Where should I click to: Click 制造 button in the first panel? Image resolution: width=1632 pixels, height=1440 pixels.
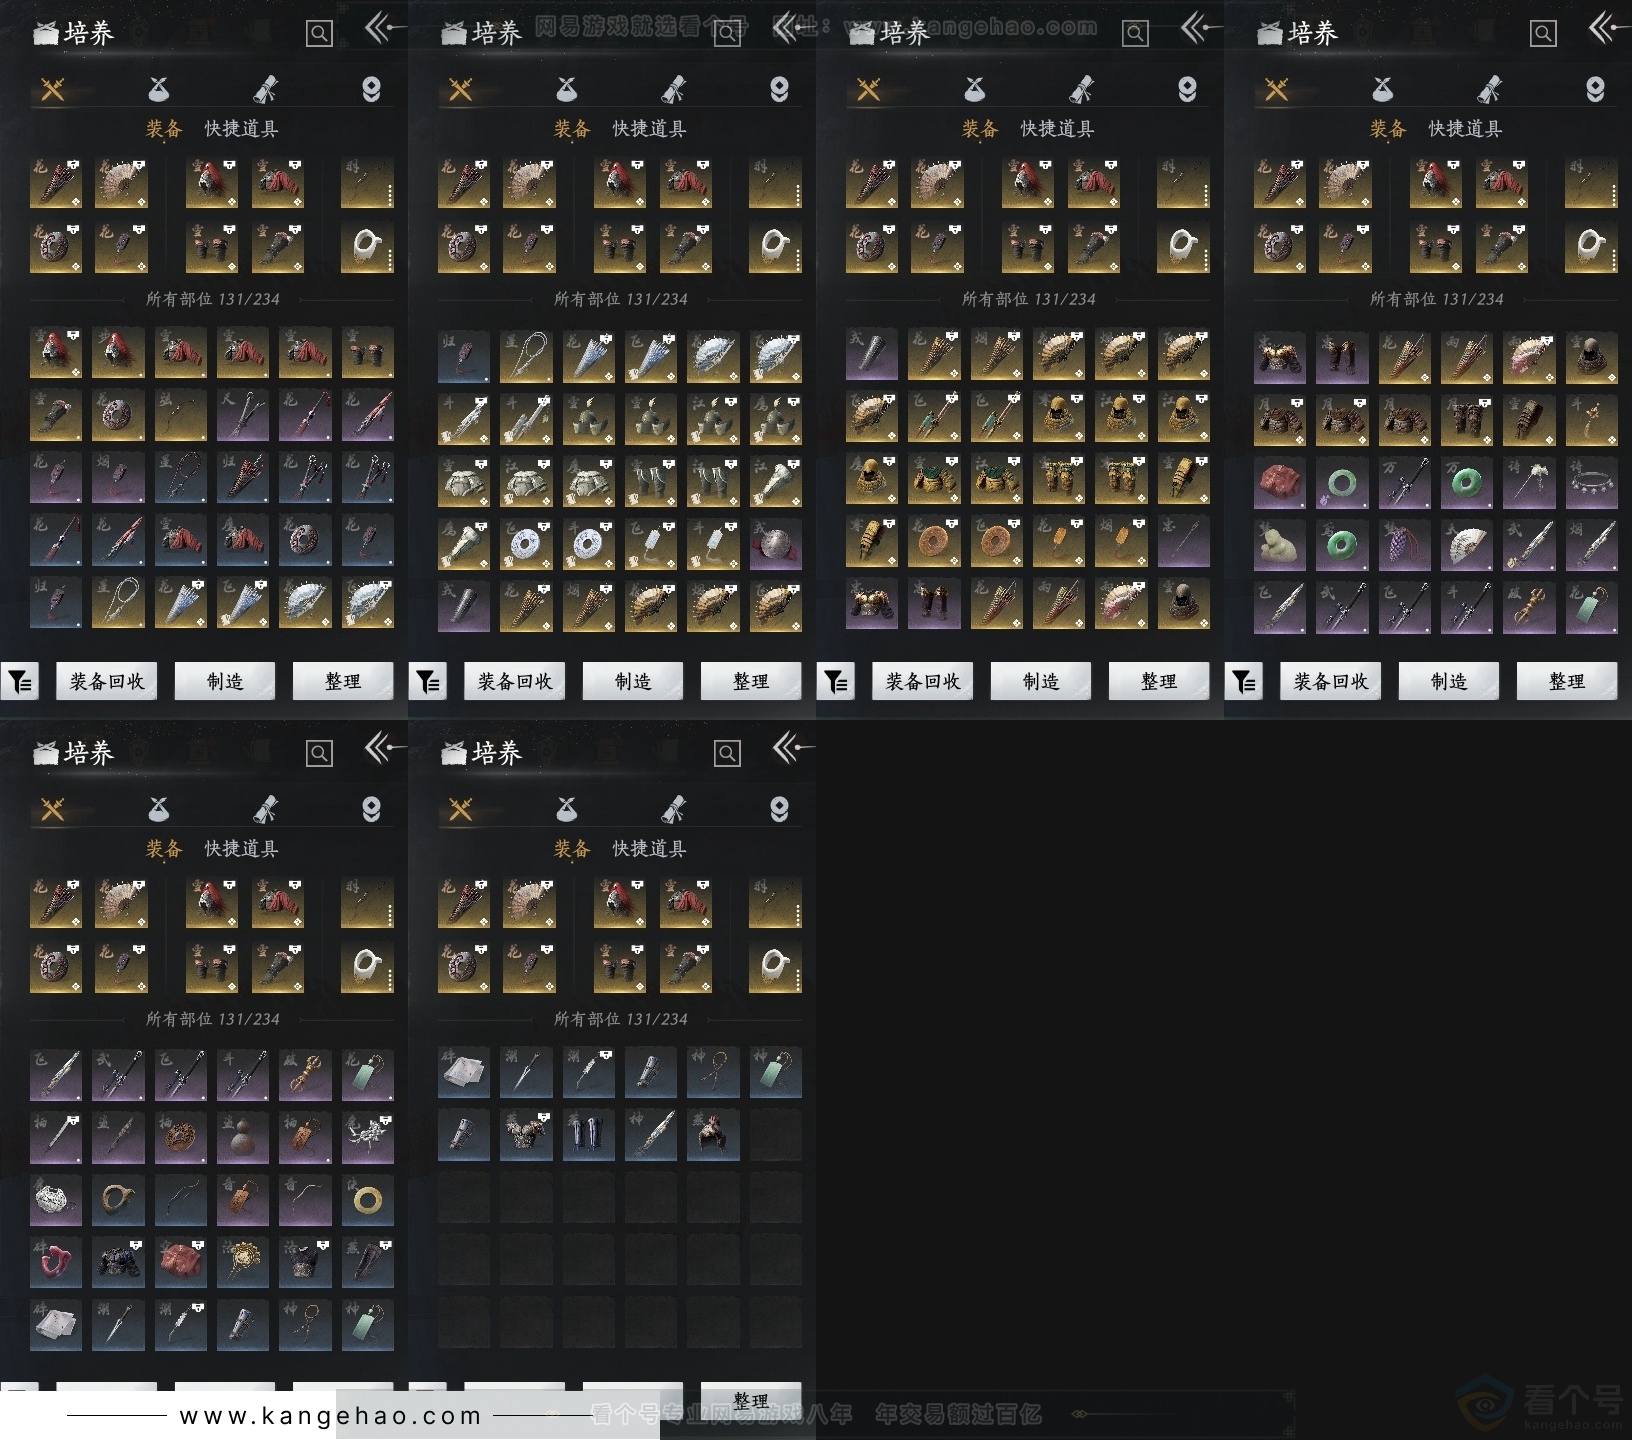[x=225, y=681]
